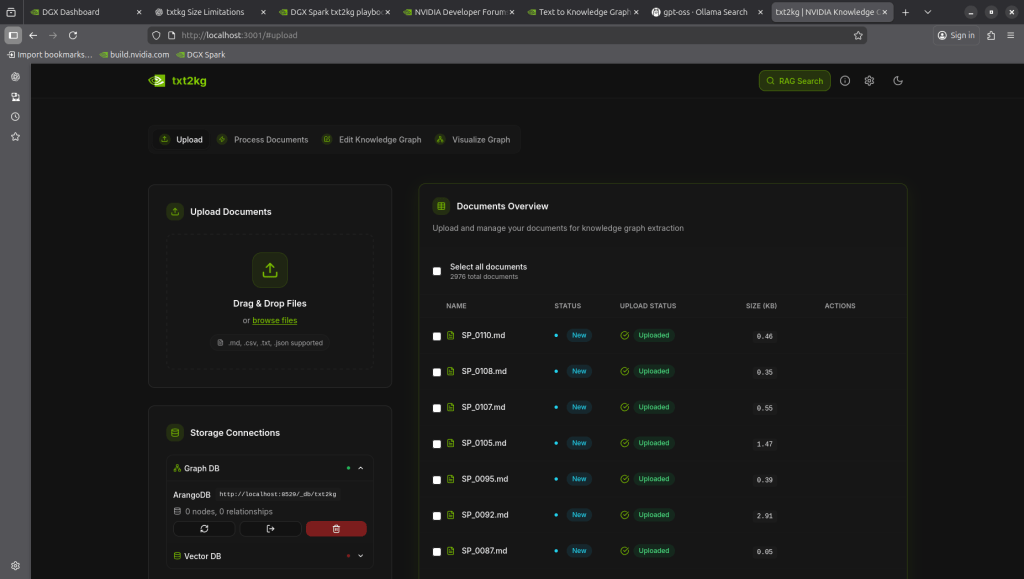This screenshot has width=1024, height=579.
Task: Click the red trash button for ArangoDB
Action: 336,529
